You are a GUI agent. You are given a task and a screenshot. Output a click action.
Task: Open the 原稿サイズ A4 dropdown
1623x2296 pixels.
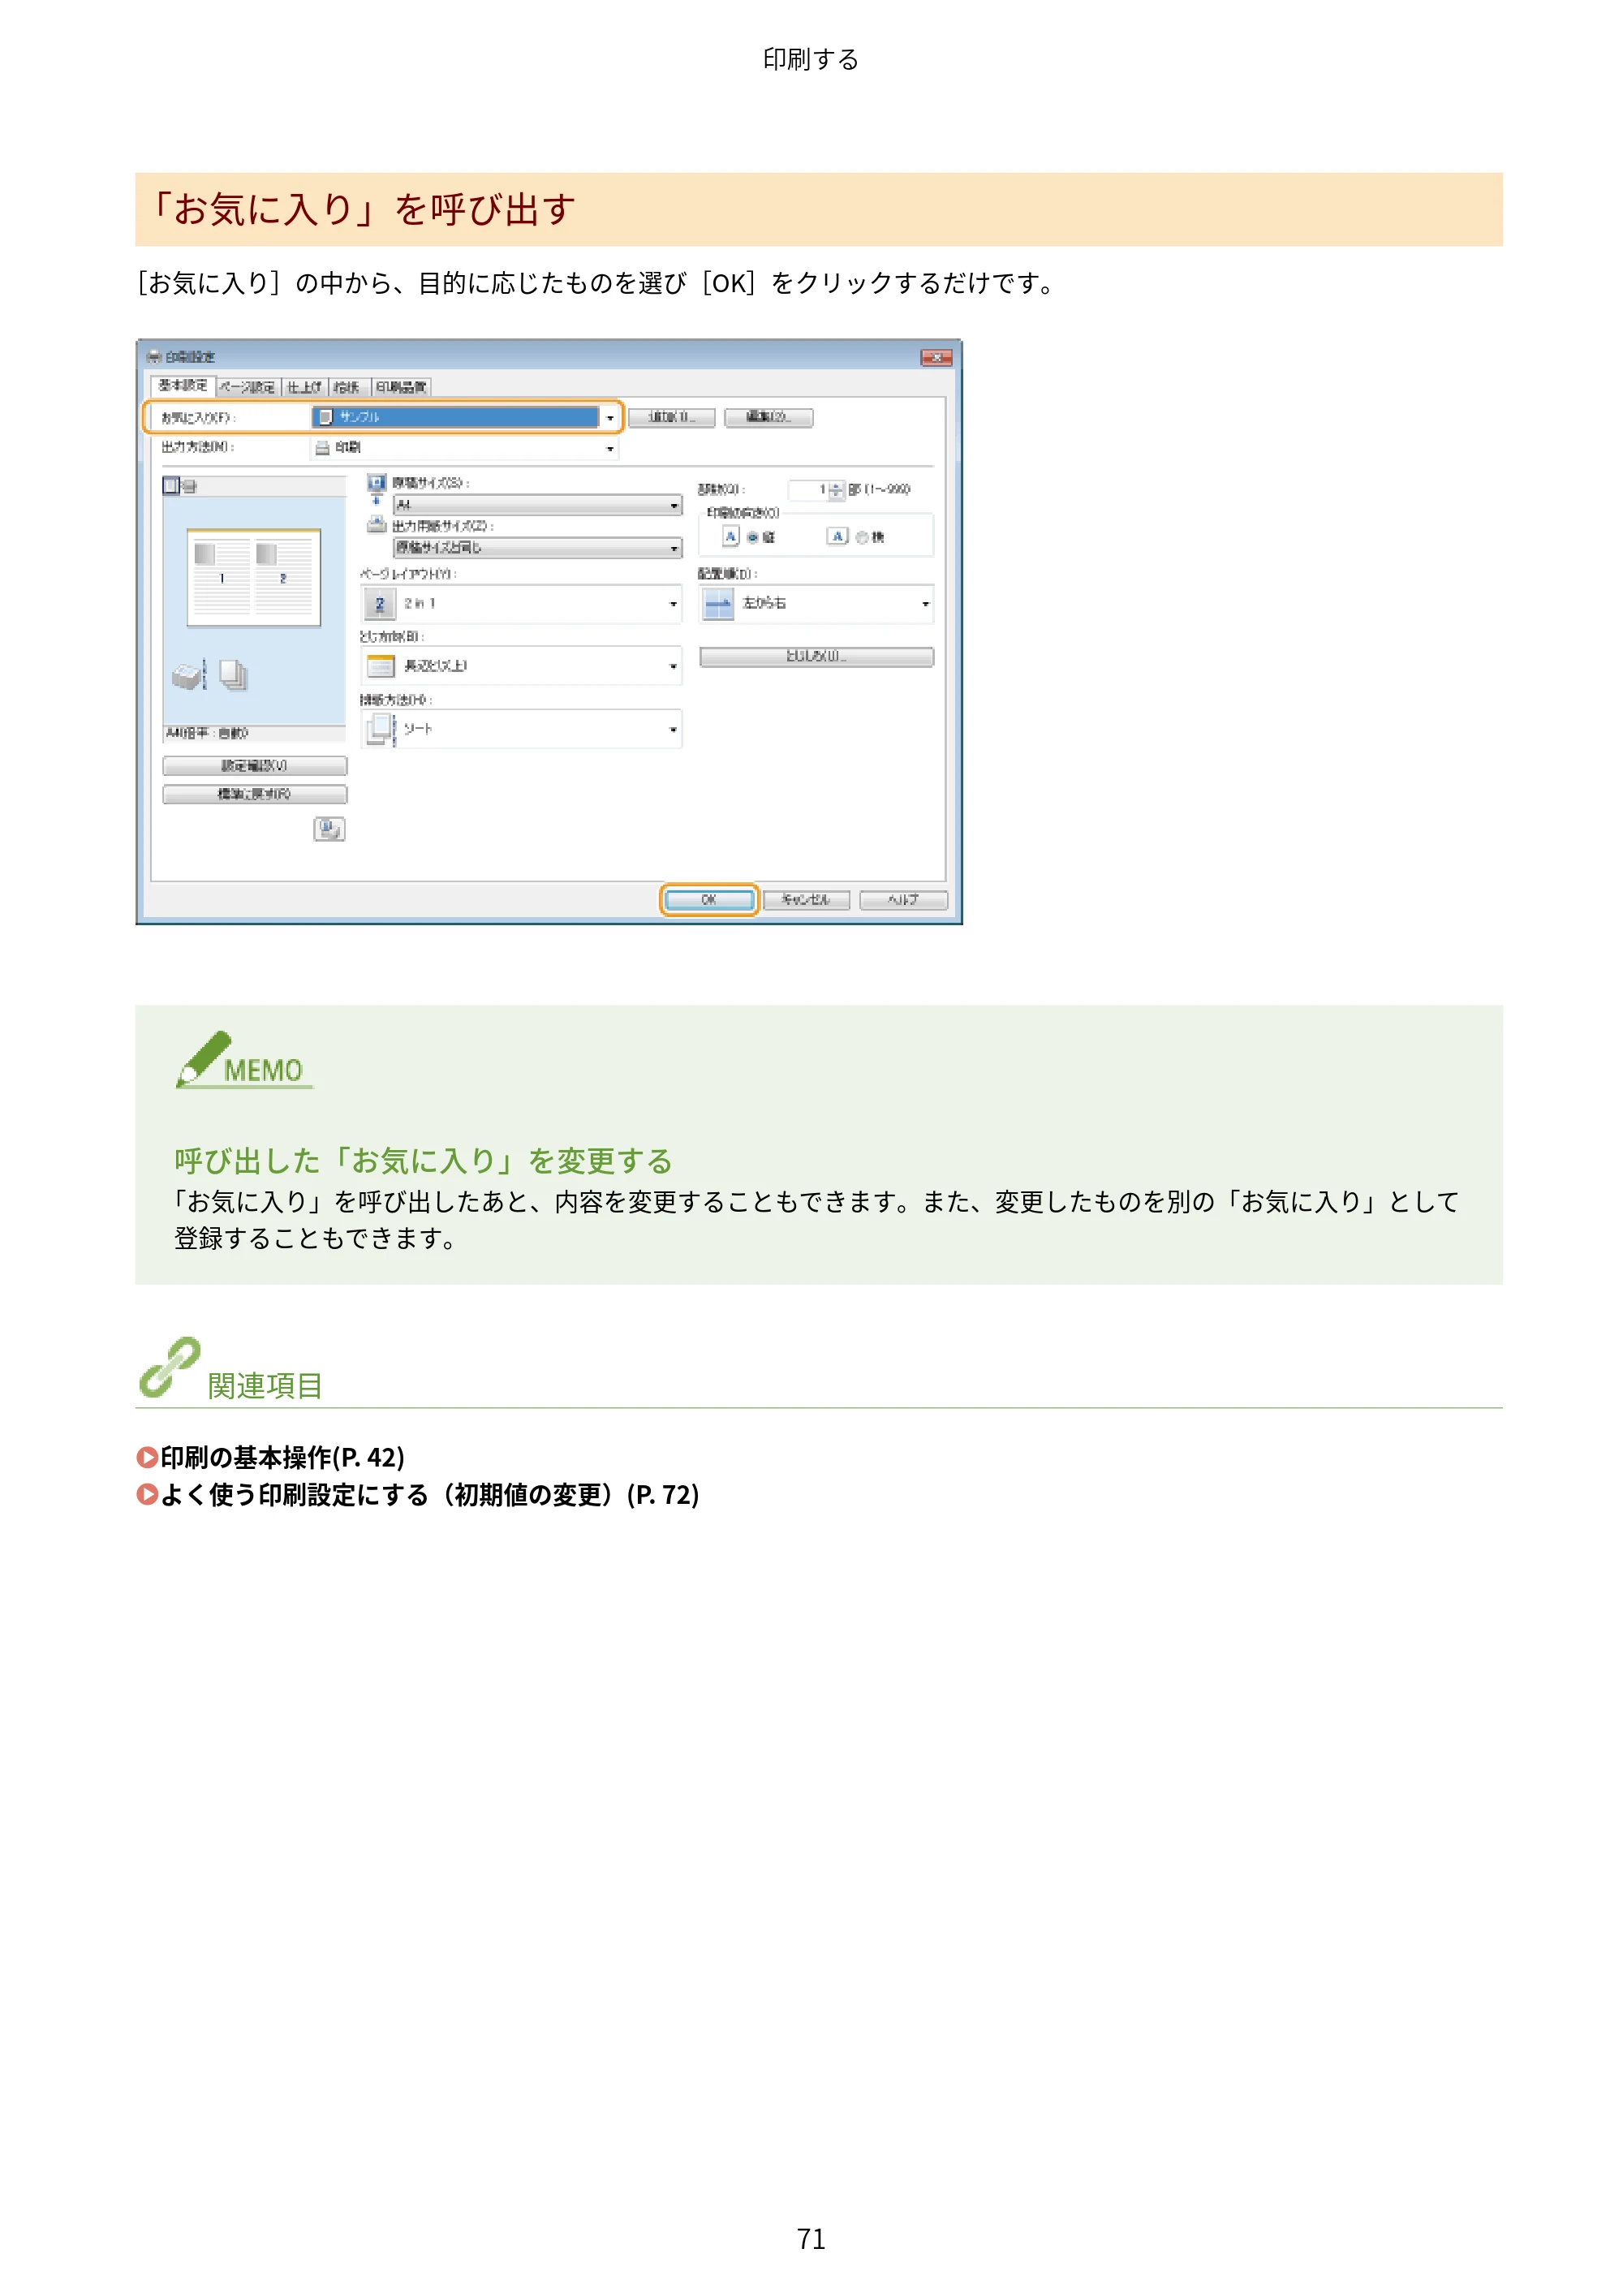[x=537, y=505]
